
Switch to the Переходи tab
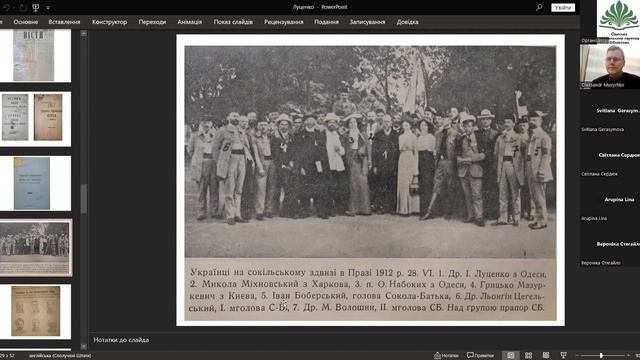point(152,22)
